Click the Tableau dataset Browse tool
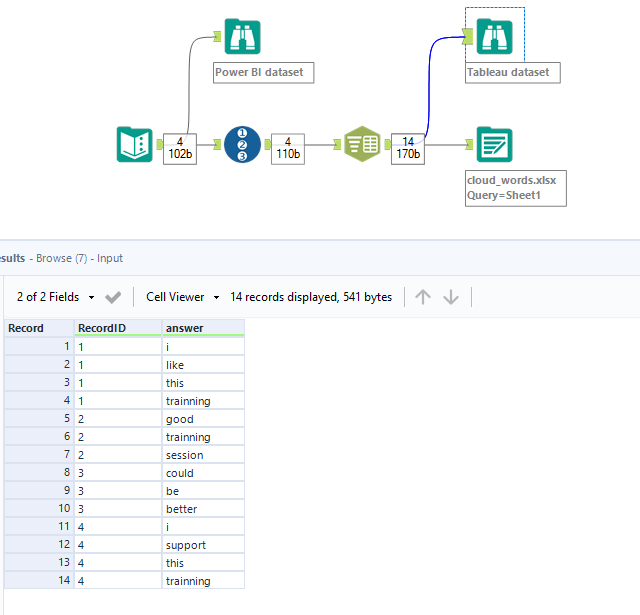 [x=494, y=37]
